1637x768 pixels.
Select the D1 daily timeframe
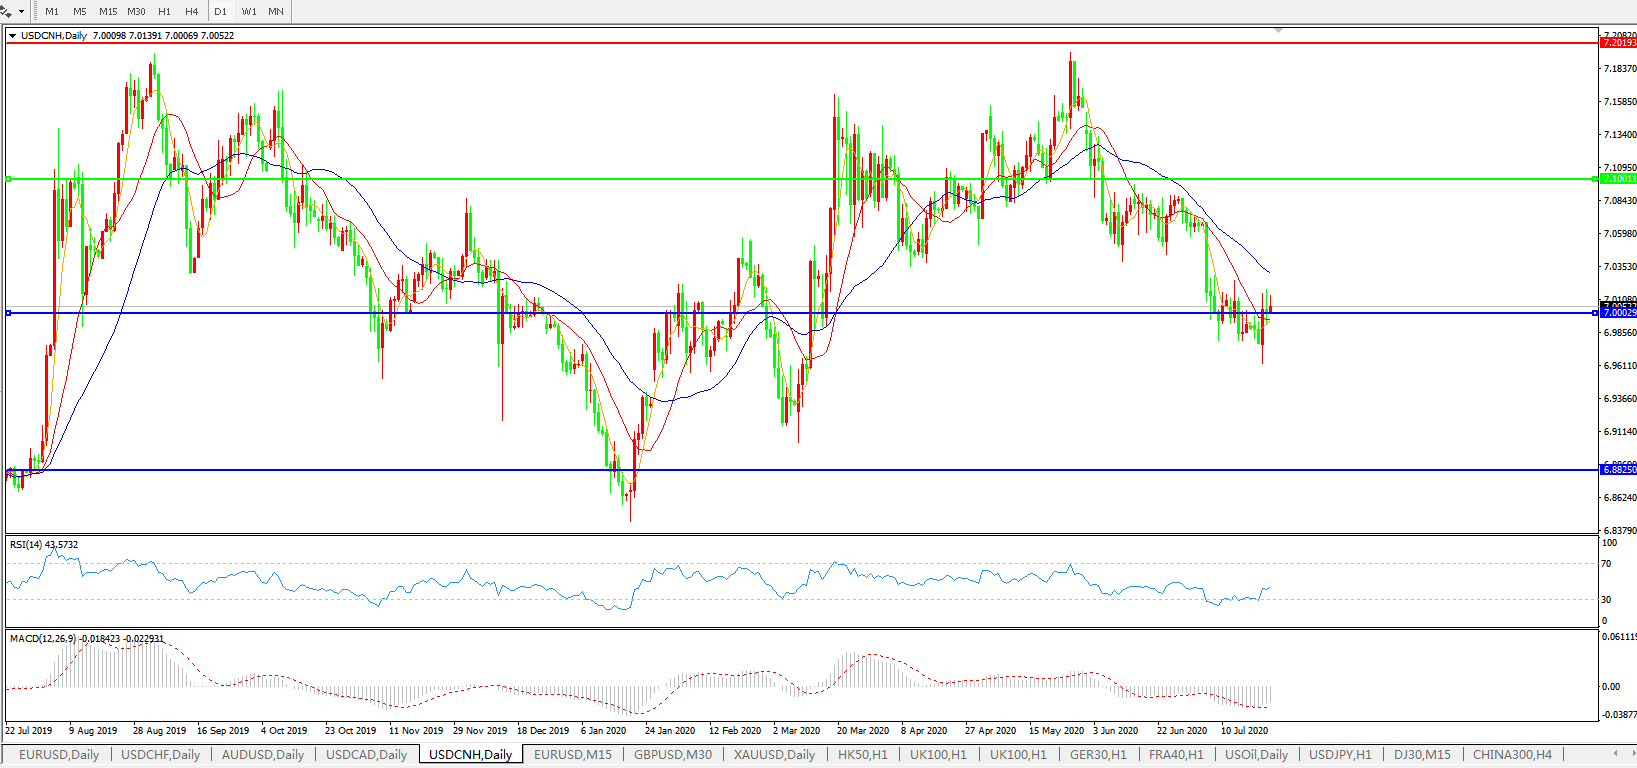(220, 12)
